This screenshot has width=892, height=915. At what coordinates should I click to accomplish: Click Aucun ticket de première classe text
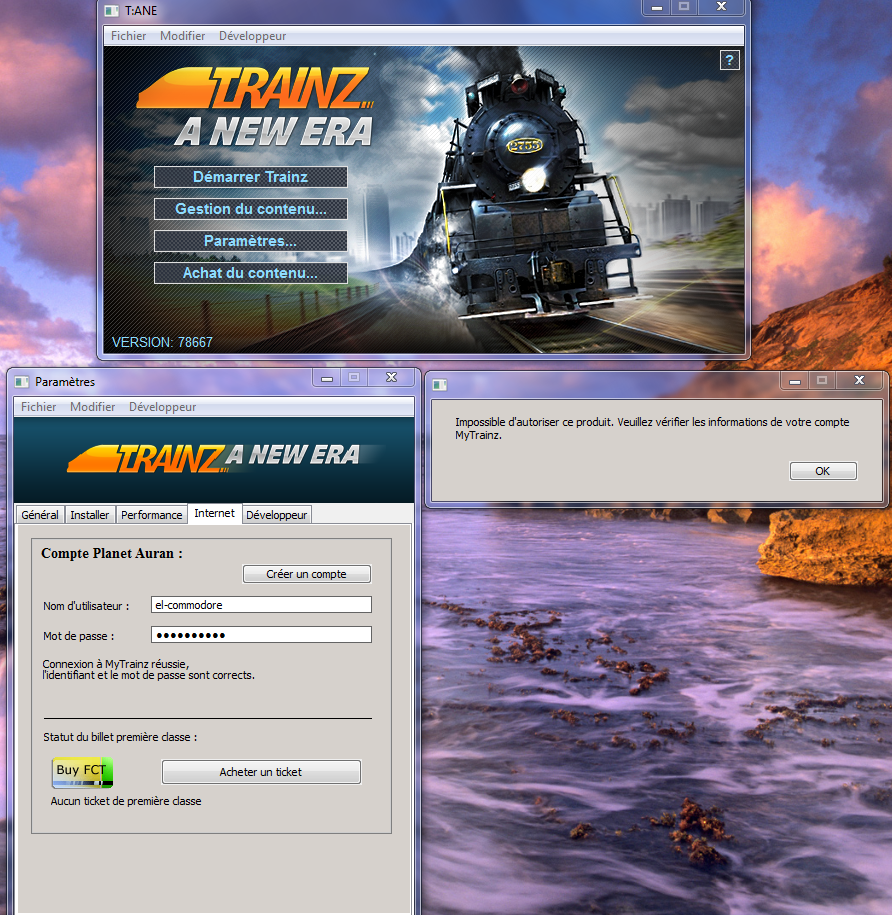(126, 801)
